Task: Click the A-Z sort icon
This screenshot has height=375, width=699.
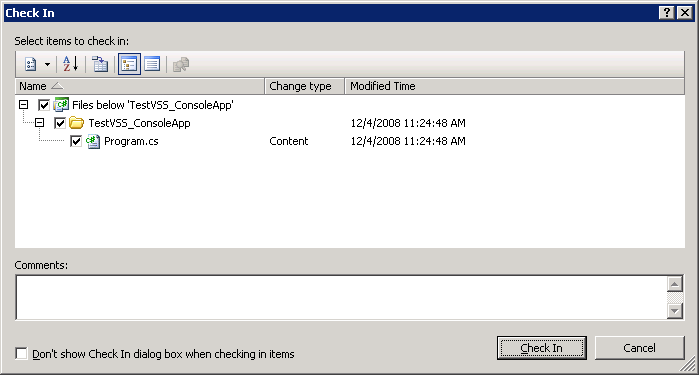Action: coord(70,64)
